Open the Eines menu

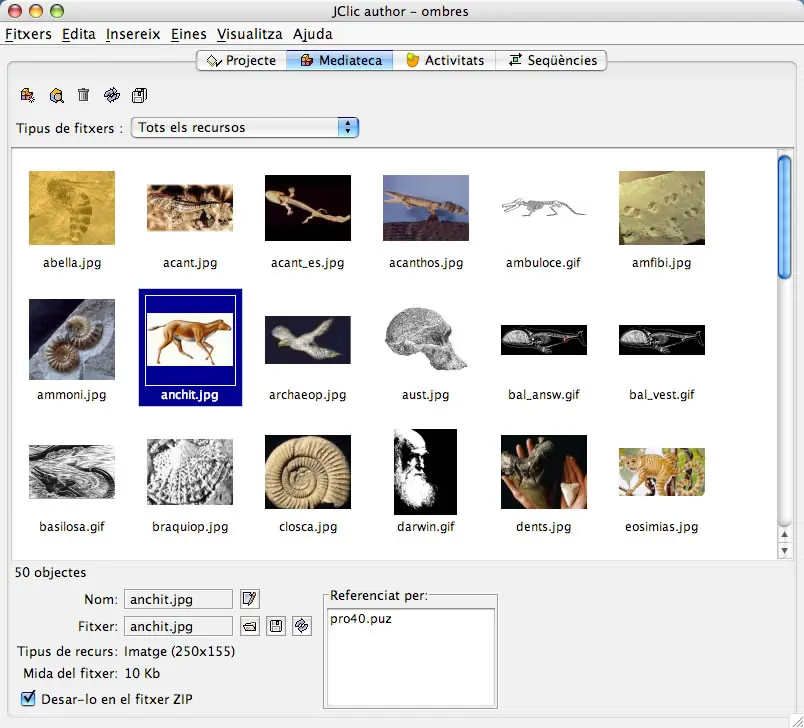188,34
